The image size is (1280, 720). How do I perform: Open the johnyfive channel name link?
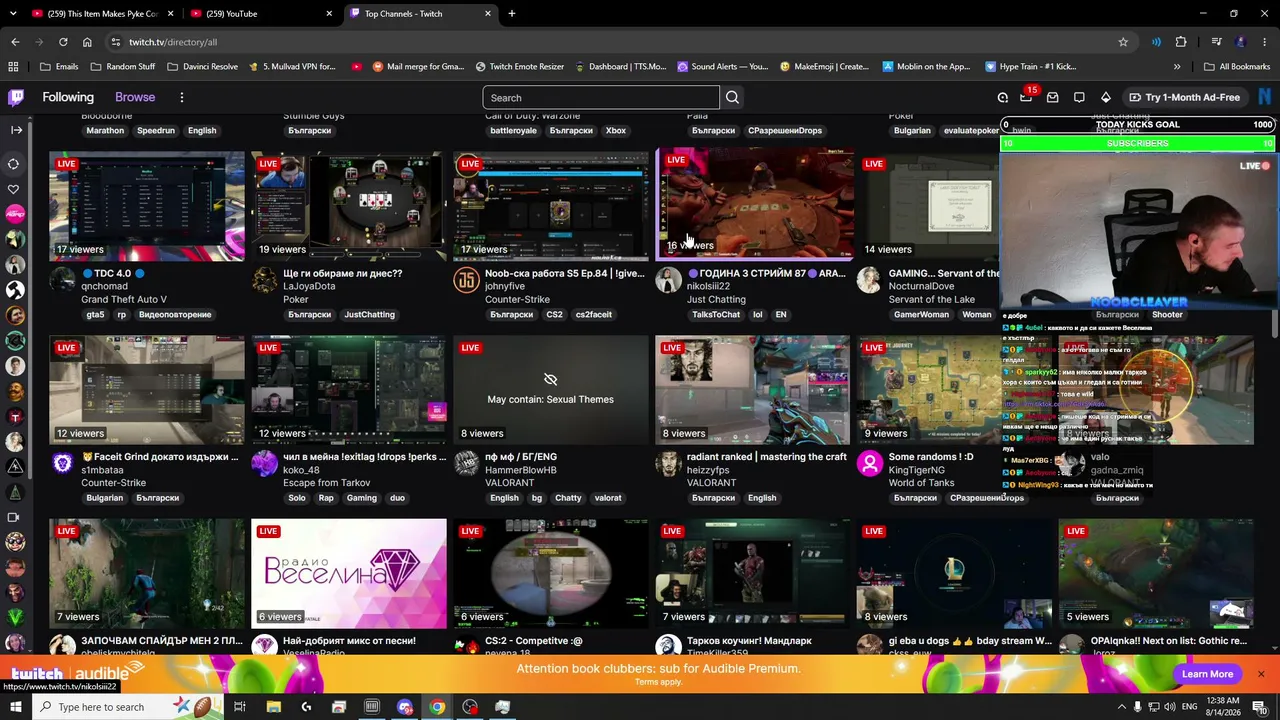(505, 286)
